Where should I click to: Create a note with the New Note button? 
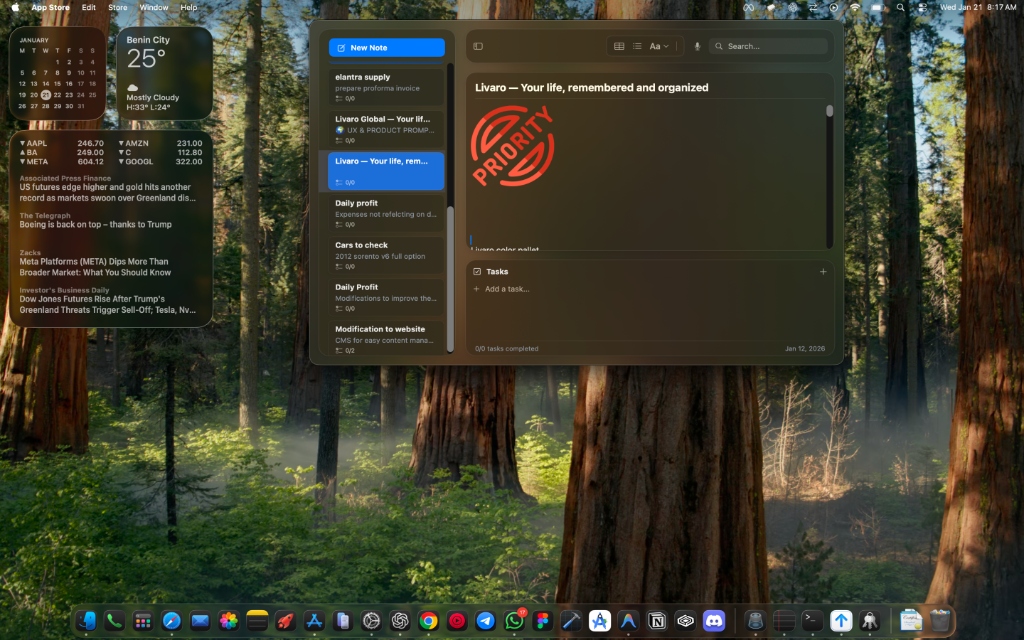coord(386,47)
